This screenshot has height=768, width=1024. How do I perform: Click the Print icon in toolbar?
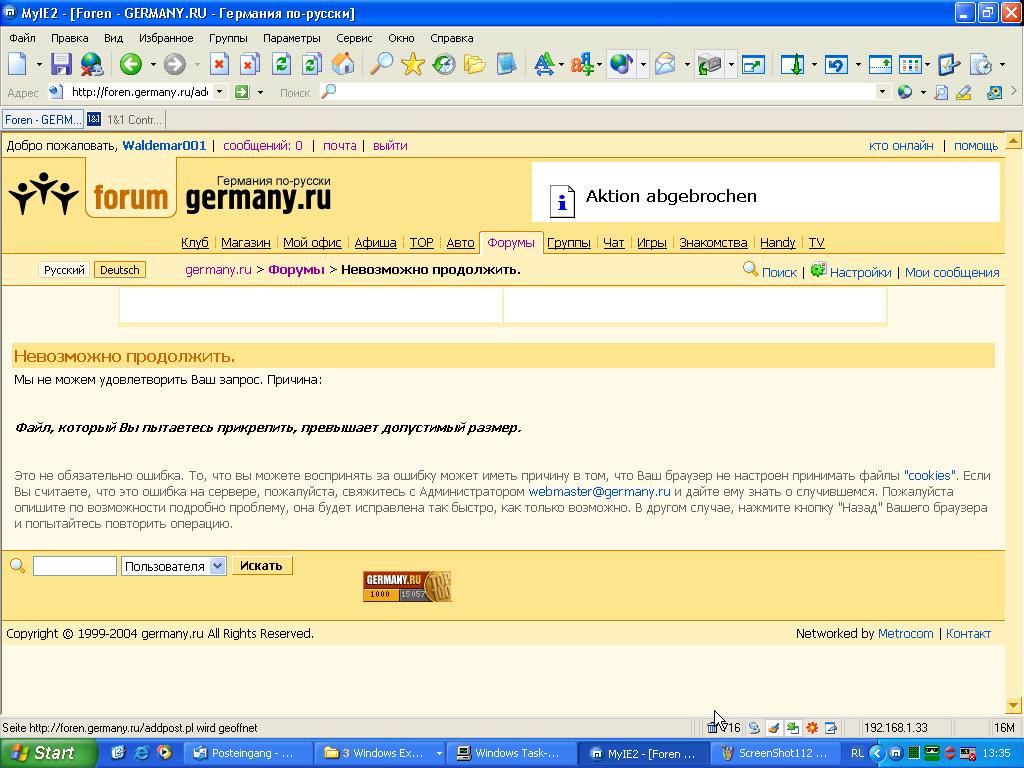709,65
